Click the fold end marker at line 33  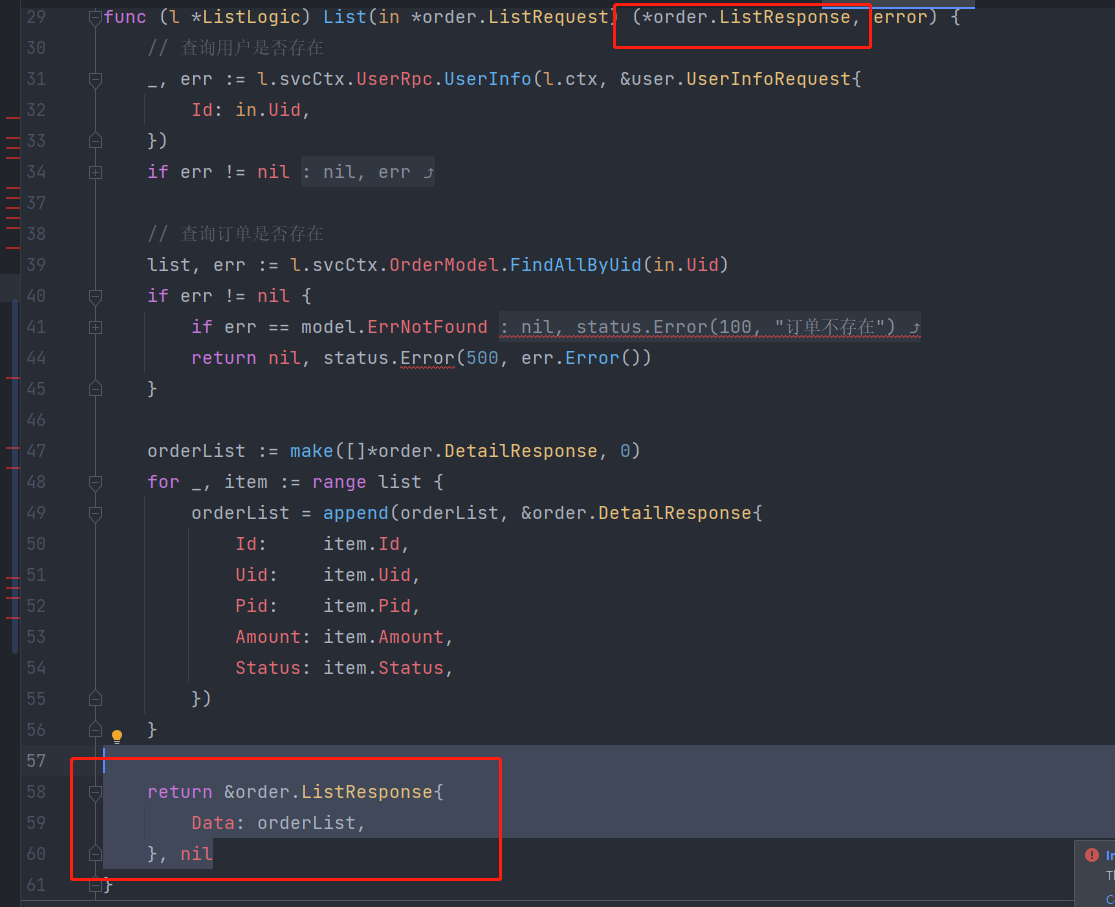click(x=95, y=141)
